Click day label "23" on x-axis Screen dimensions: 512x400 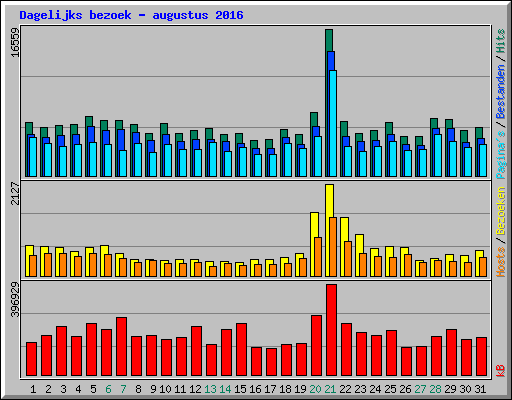(x=360, y=389)
